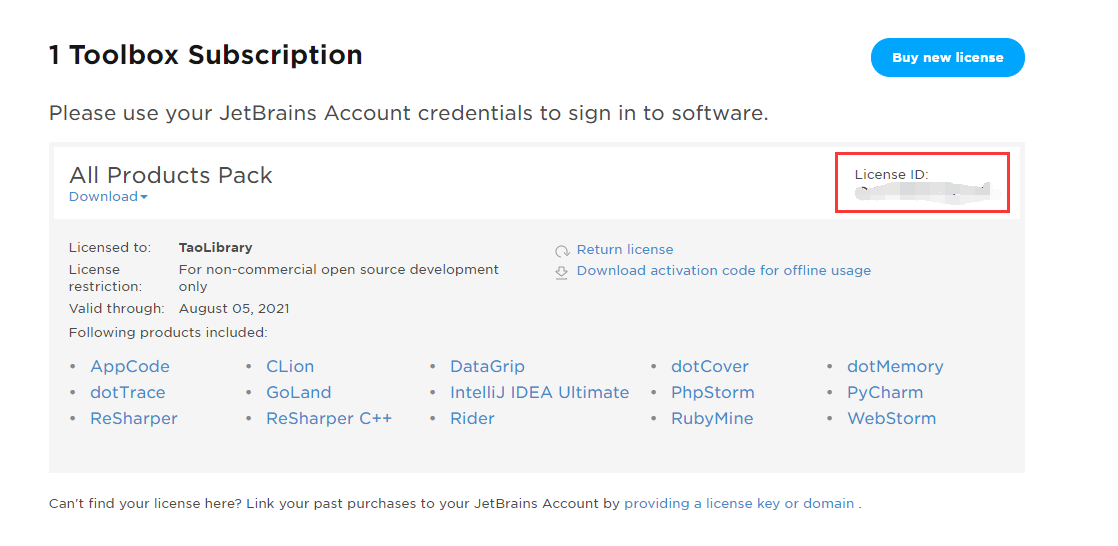Open the RubyMine product link
The width and height of the screenshot is (1118, 546).
coord(712,418)
